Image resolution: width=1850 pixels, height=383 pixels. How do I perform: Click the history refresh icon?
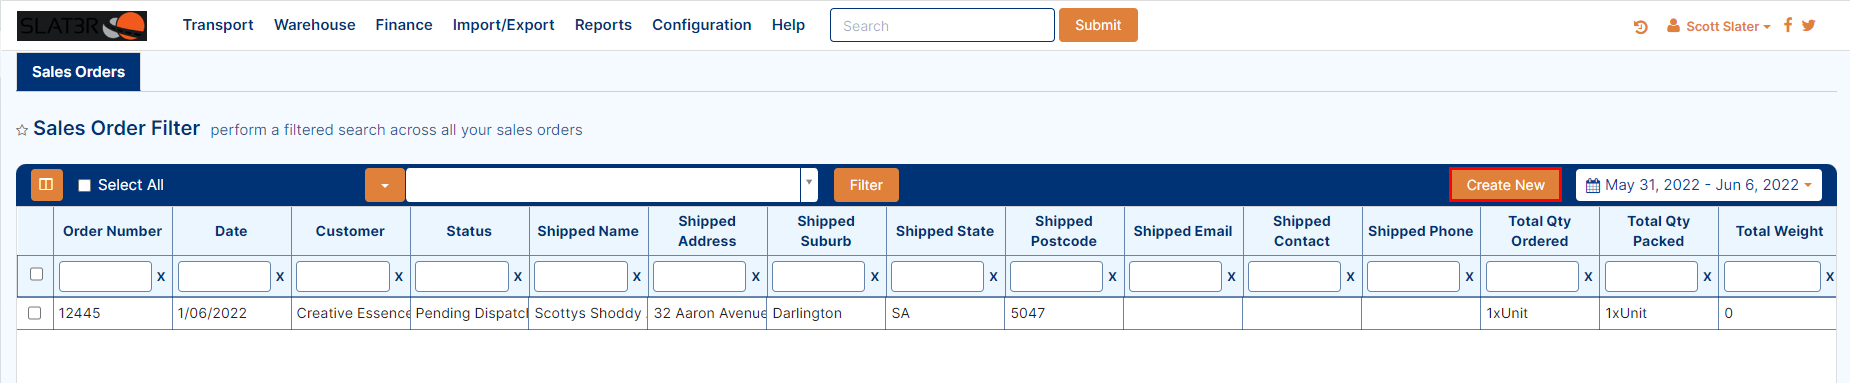[1640, 27]
